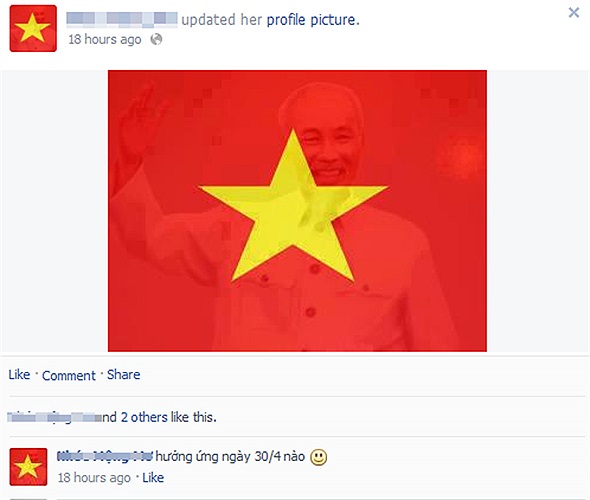
Task: Open the commenter's blurred name link
Action: point(105,456)
